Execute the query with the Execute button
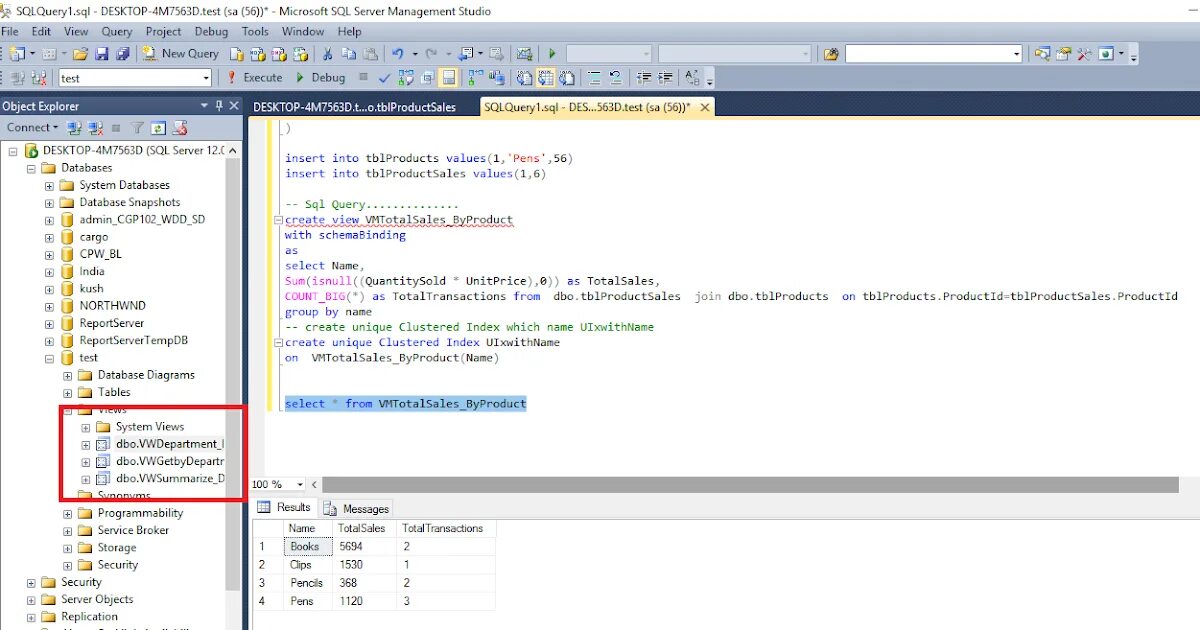1200x630 pixels. click(x=254, y=77)
